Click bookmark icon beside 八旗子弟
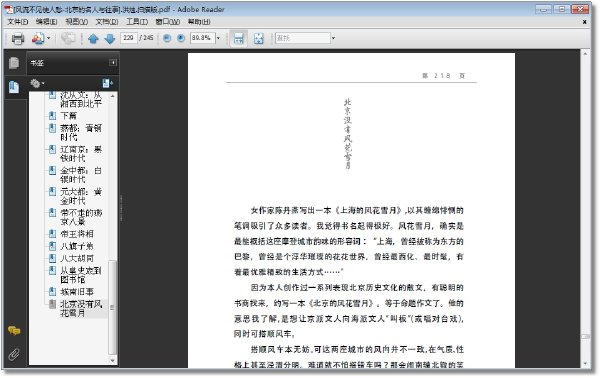 click(x=53, y=246)
